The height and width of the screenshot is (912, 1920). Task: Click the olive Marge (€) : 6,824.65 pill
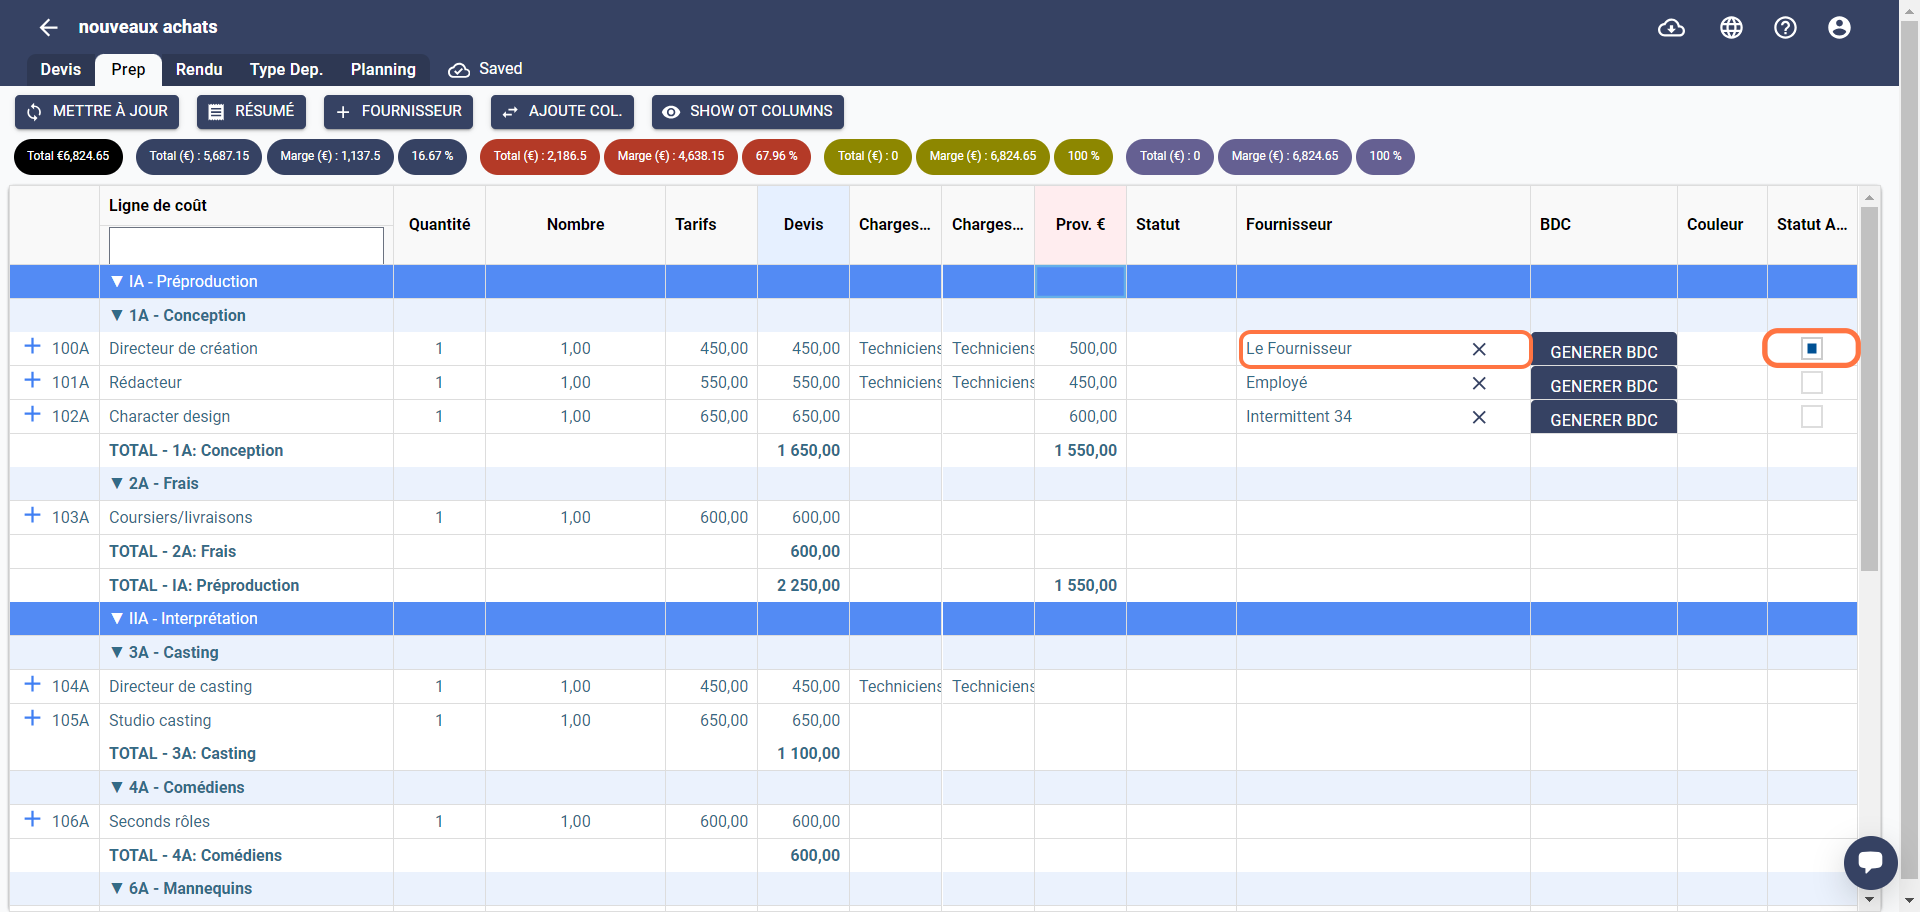[983, 156]
